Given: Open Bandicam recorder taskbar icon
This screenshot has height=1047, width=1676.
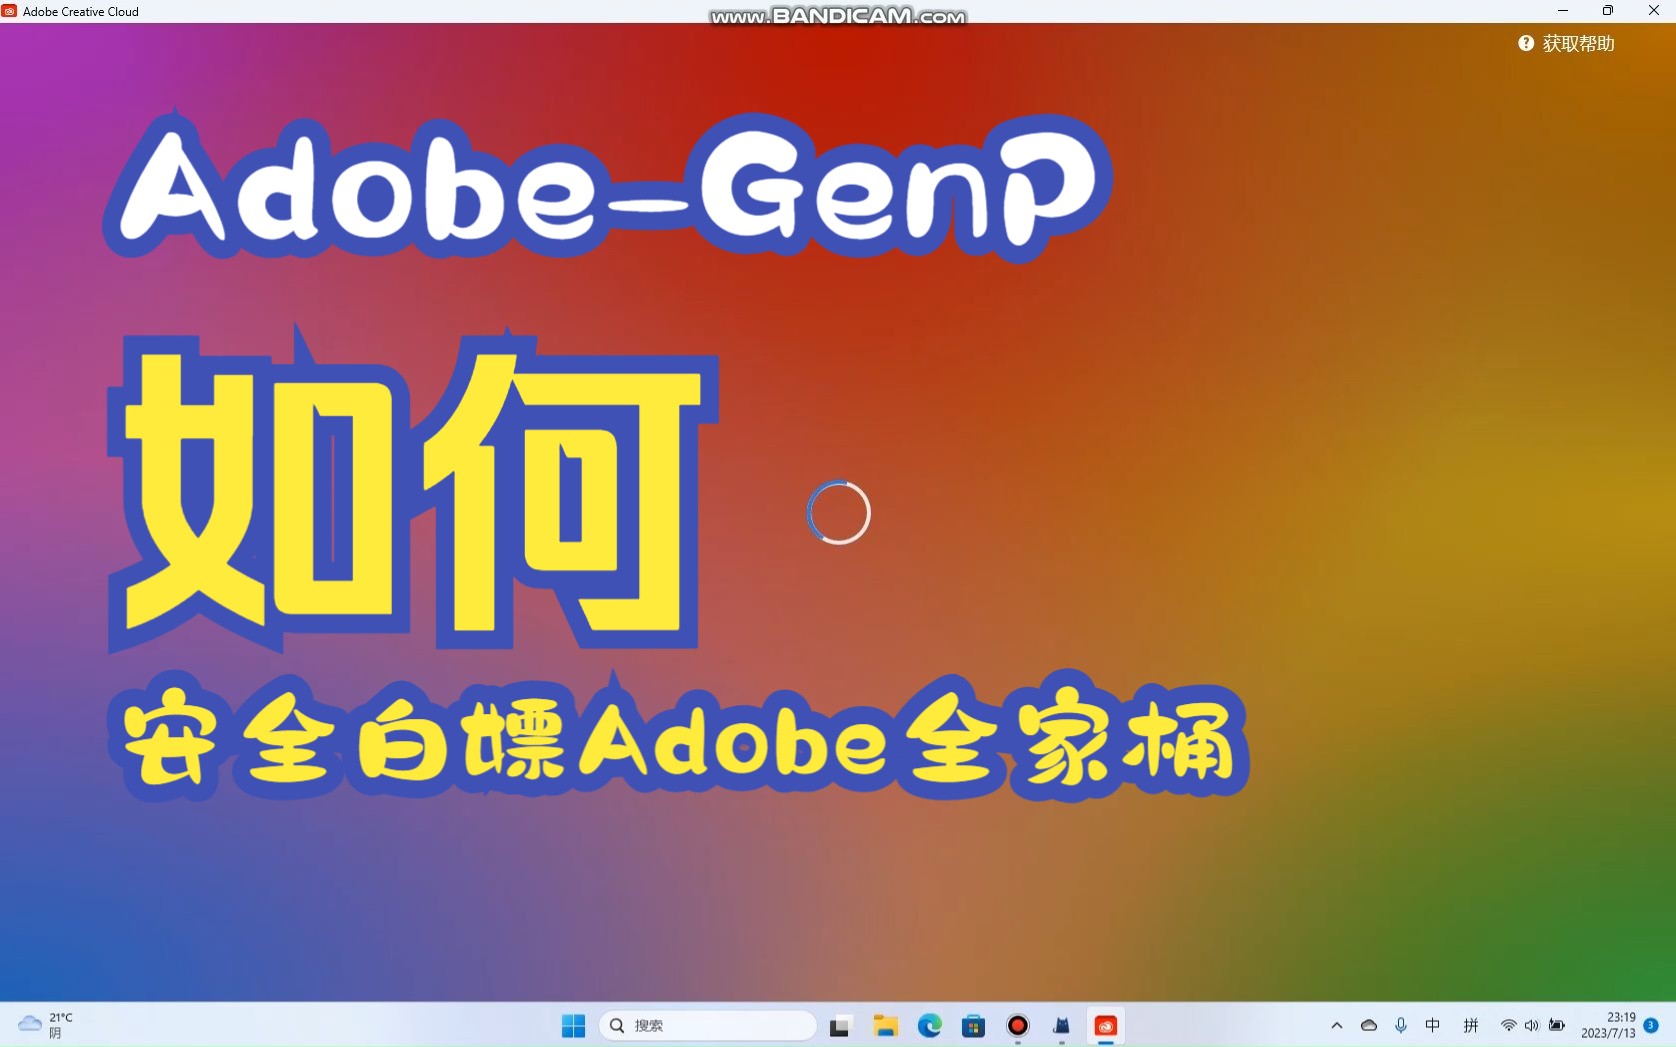Looking at the screenshot, I should point(1018,1026).
